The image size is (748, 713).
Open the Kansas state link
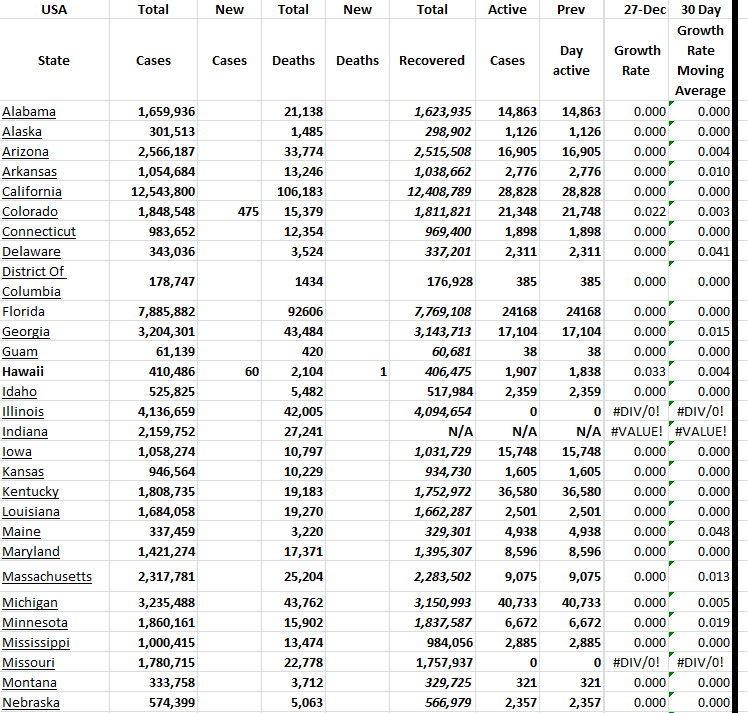tap(23, 472)
